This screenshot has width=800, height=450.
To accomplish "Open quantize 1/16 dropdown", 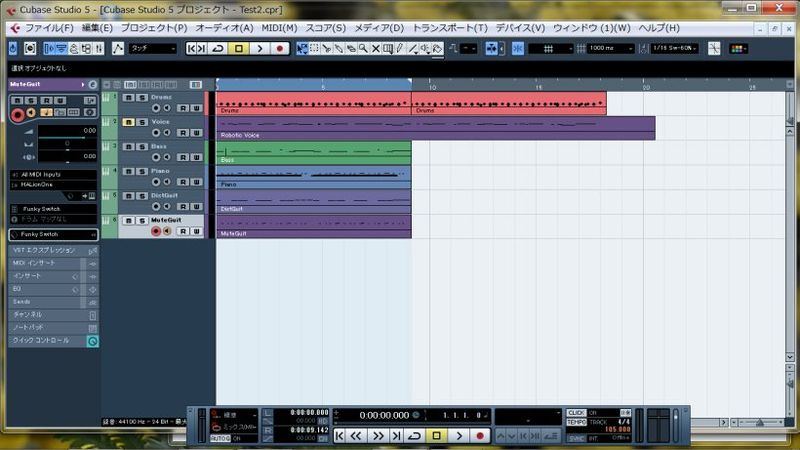I will tap(675, 48).
